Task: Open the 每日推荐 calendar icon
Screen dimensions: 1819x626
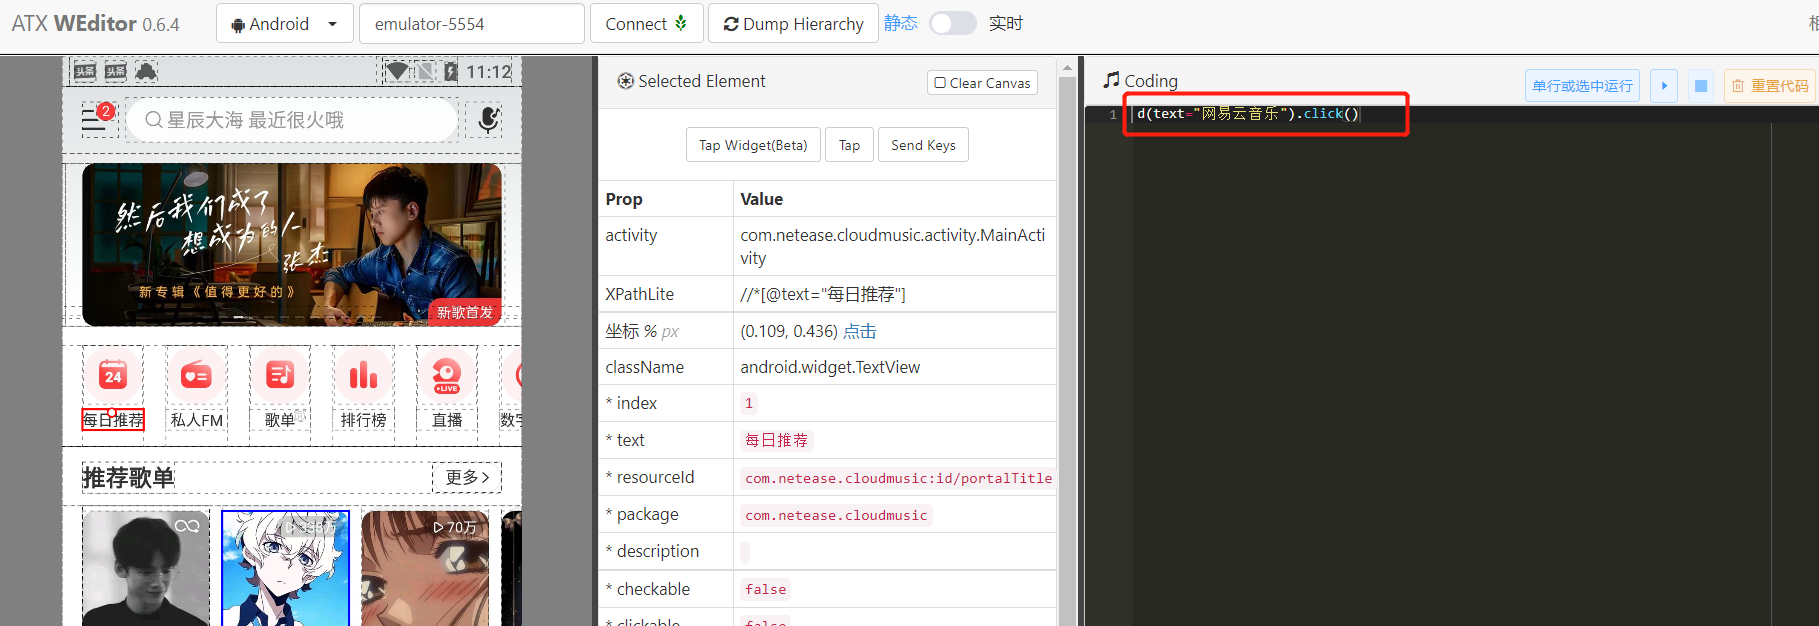Action: point(113,376)
